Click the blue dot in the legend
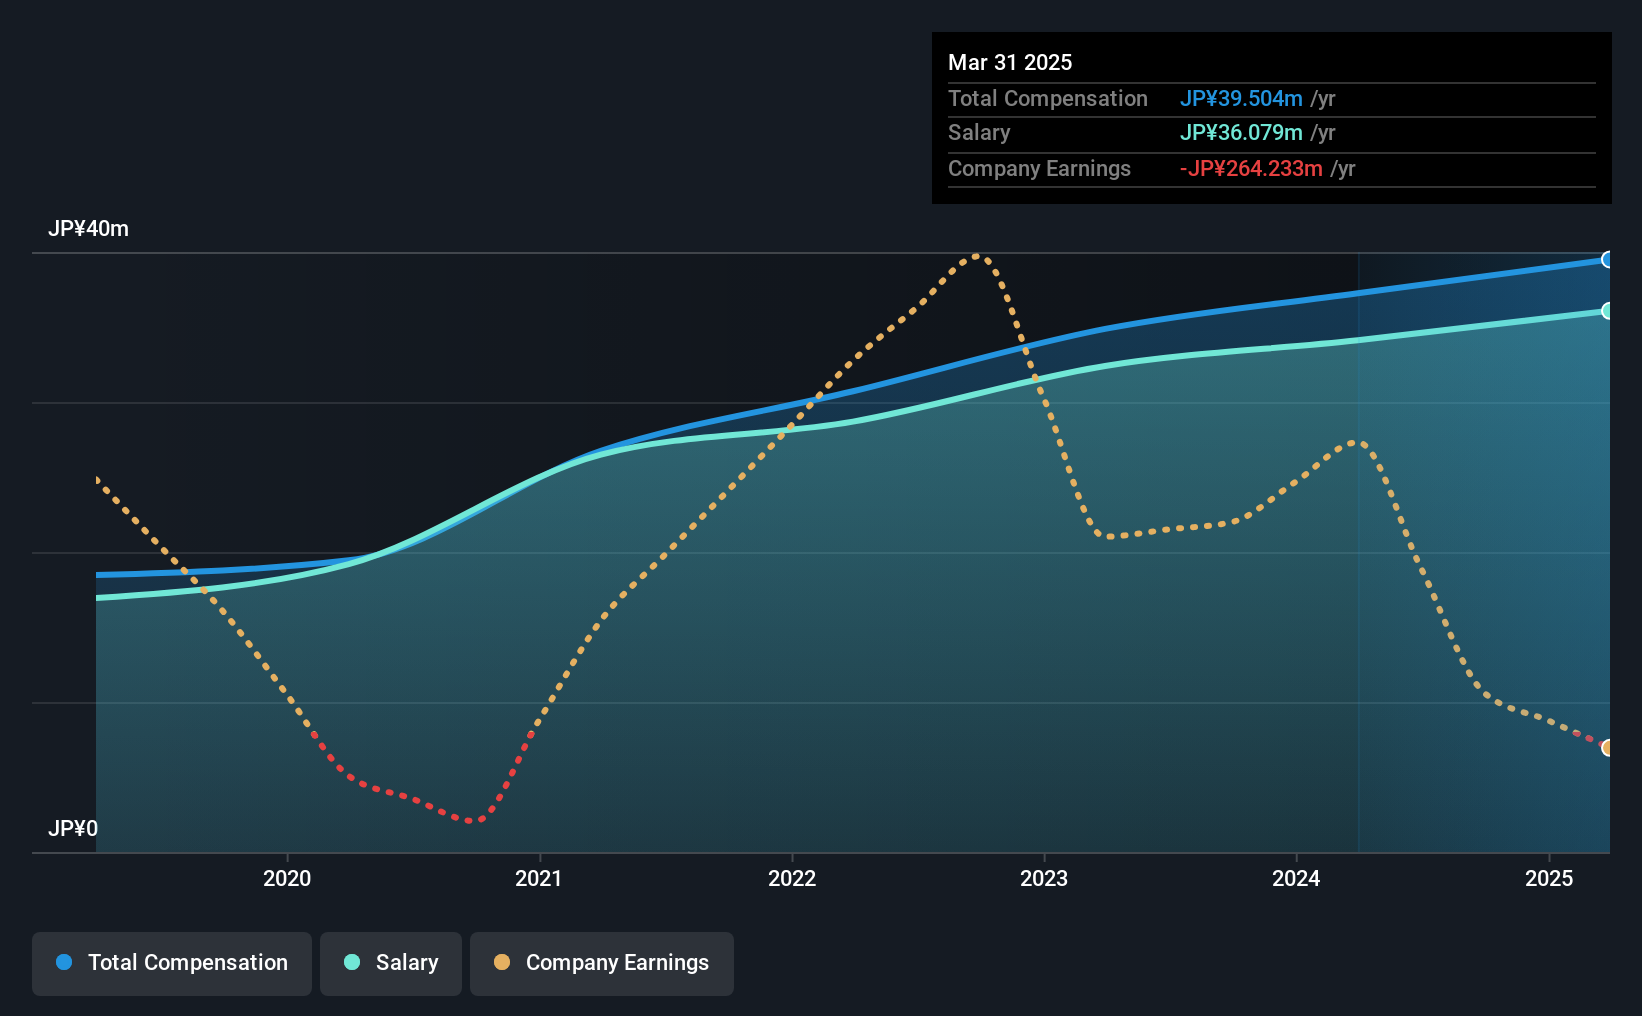Image resolution: width=1642 pixels, height=1016 pixels. pyautogui.click(x=64, y=963)
